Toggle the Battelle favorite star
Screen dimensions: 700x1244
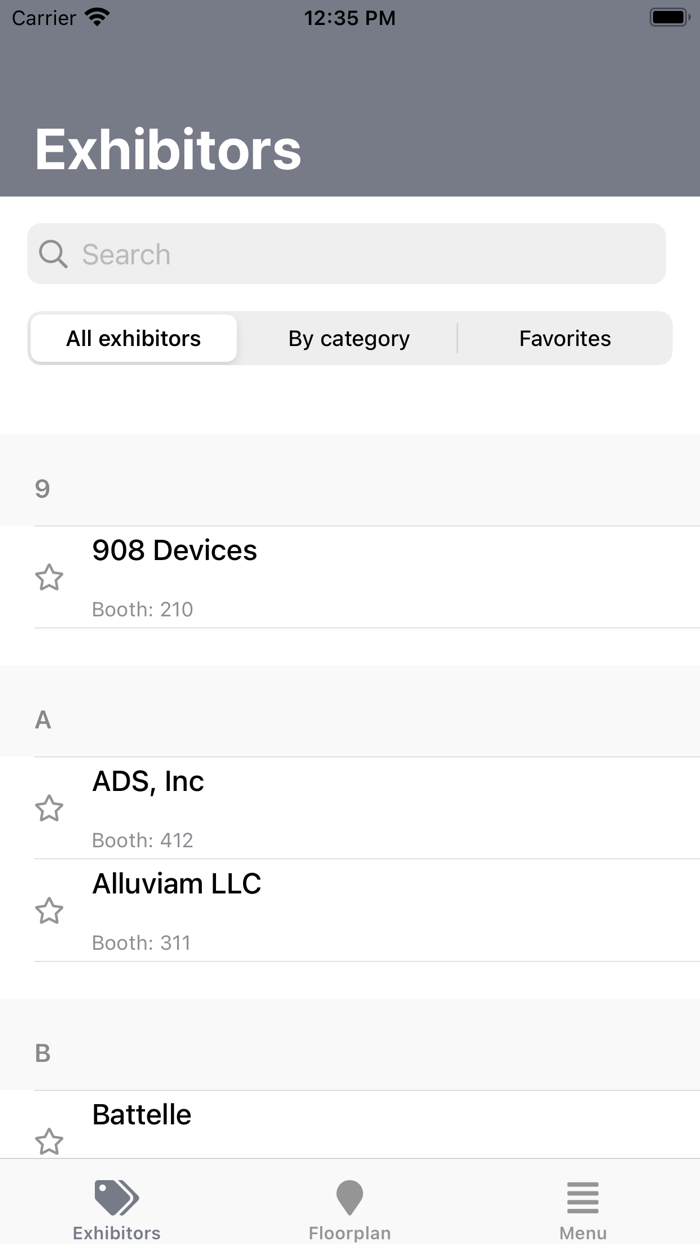[x=49, y=1141]
